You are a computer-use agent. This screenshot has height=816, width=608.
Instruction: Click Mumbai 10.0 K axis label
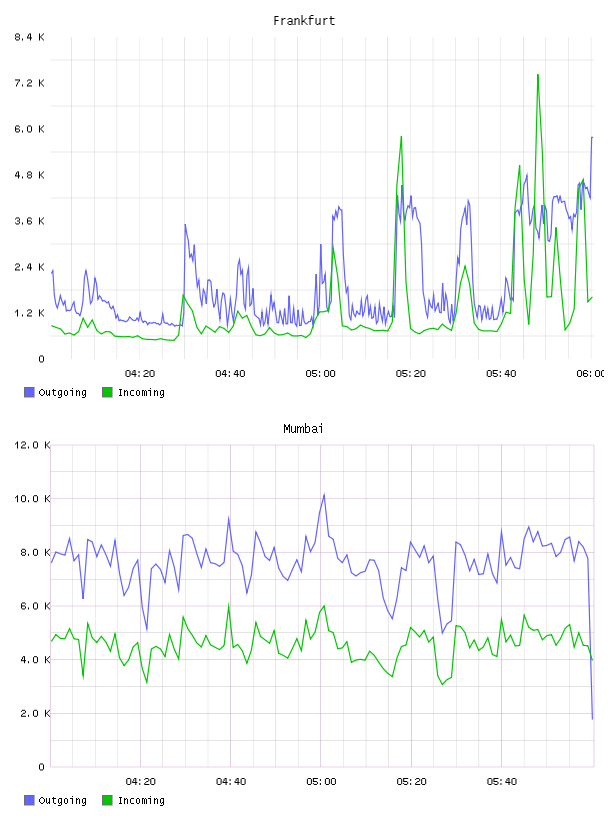(x=32, y=499)
